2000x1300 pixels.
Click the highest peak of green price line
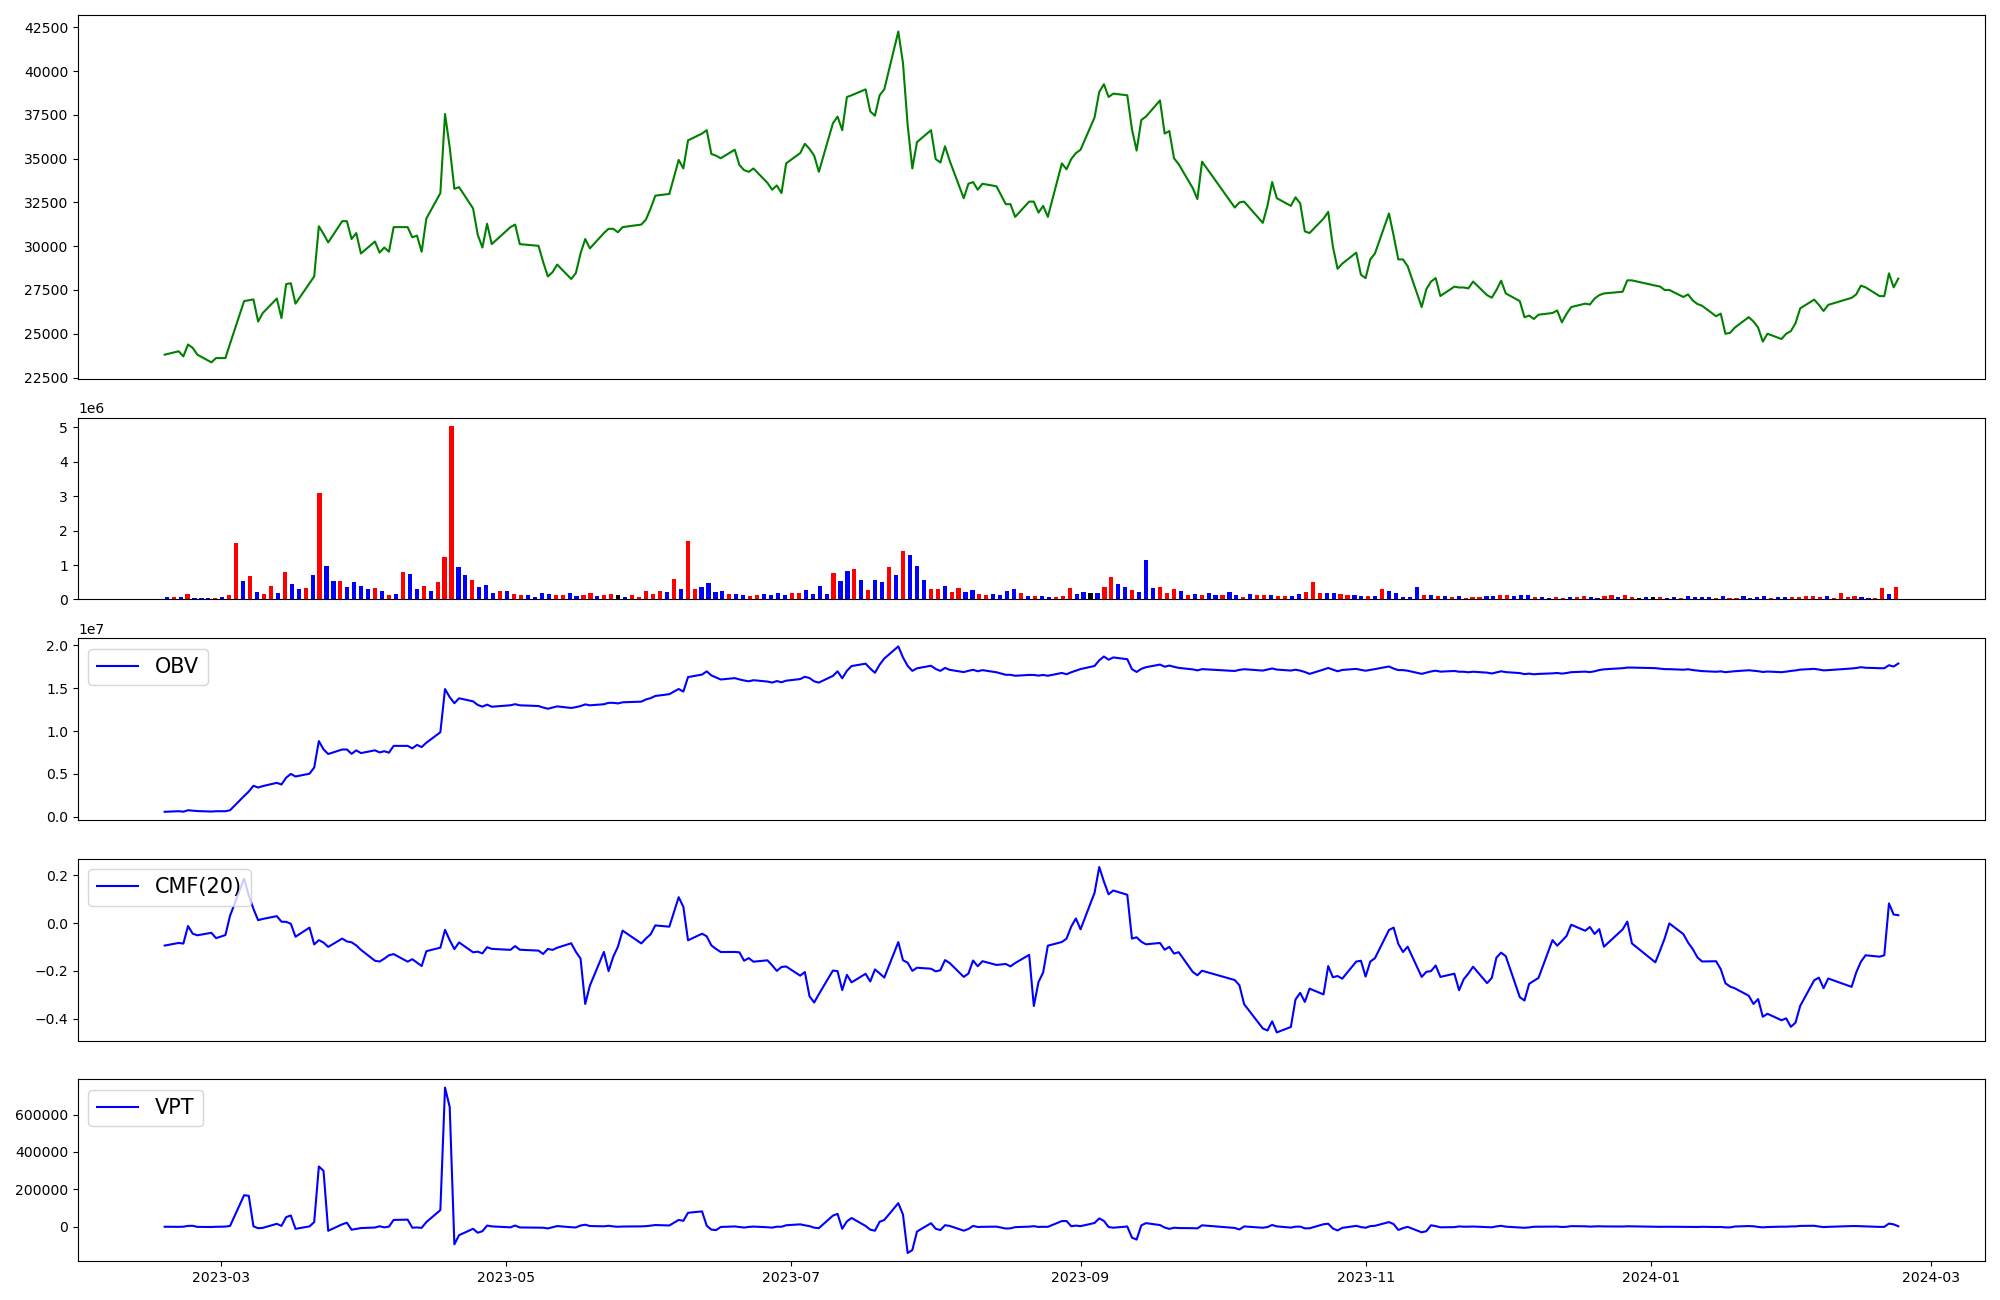pyautogui.click(x=898, y=32)
